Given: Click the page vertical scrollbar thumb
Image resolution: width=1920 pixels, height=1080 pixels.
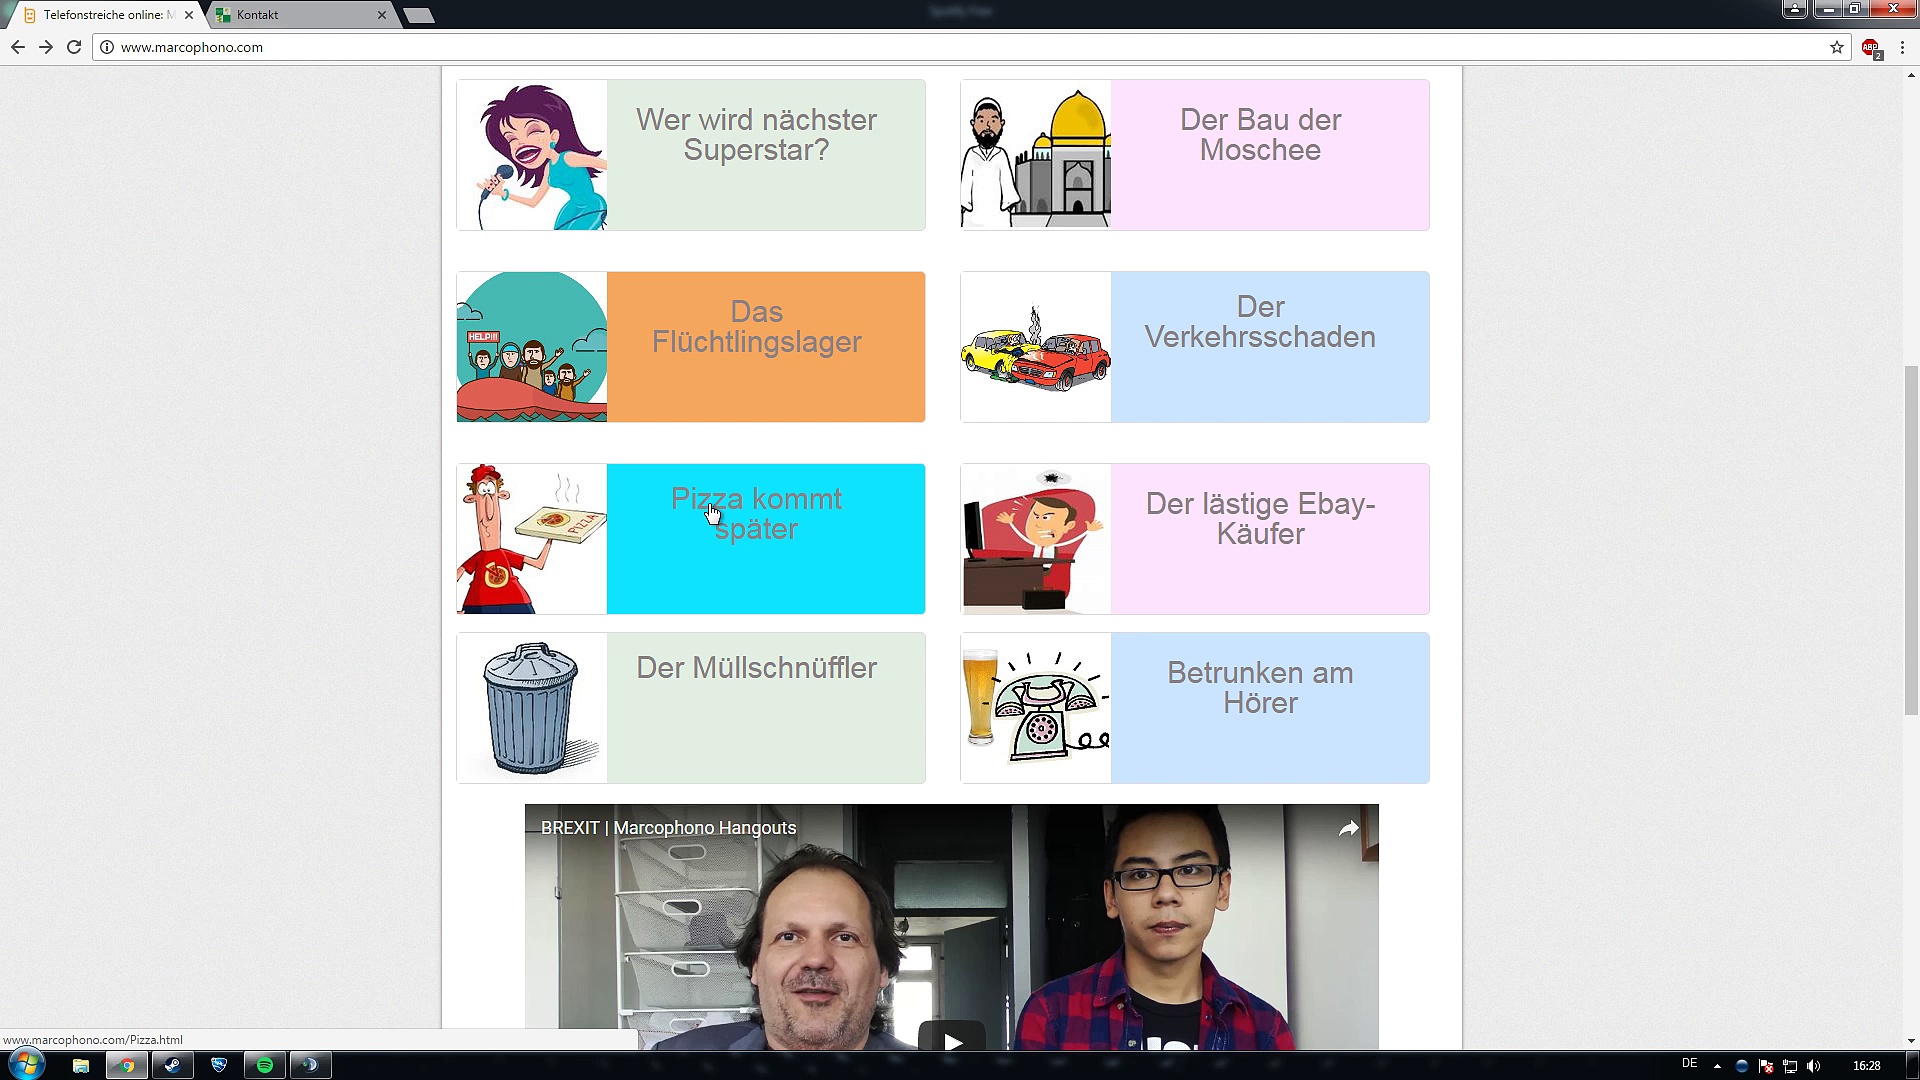Looking at the screenshot, I should tap(1911, 540).
